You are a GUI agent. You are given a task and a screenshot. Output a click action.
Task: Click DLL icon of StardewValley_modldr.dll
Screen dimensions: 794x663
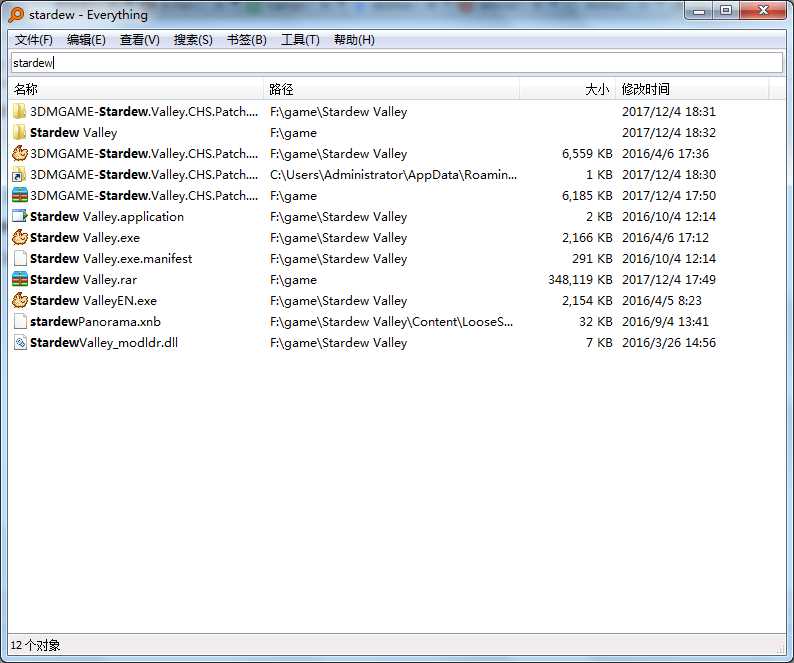(x=19, y=343)
